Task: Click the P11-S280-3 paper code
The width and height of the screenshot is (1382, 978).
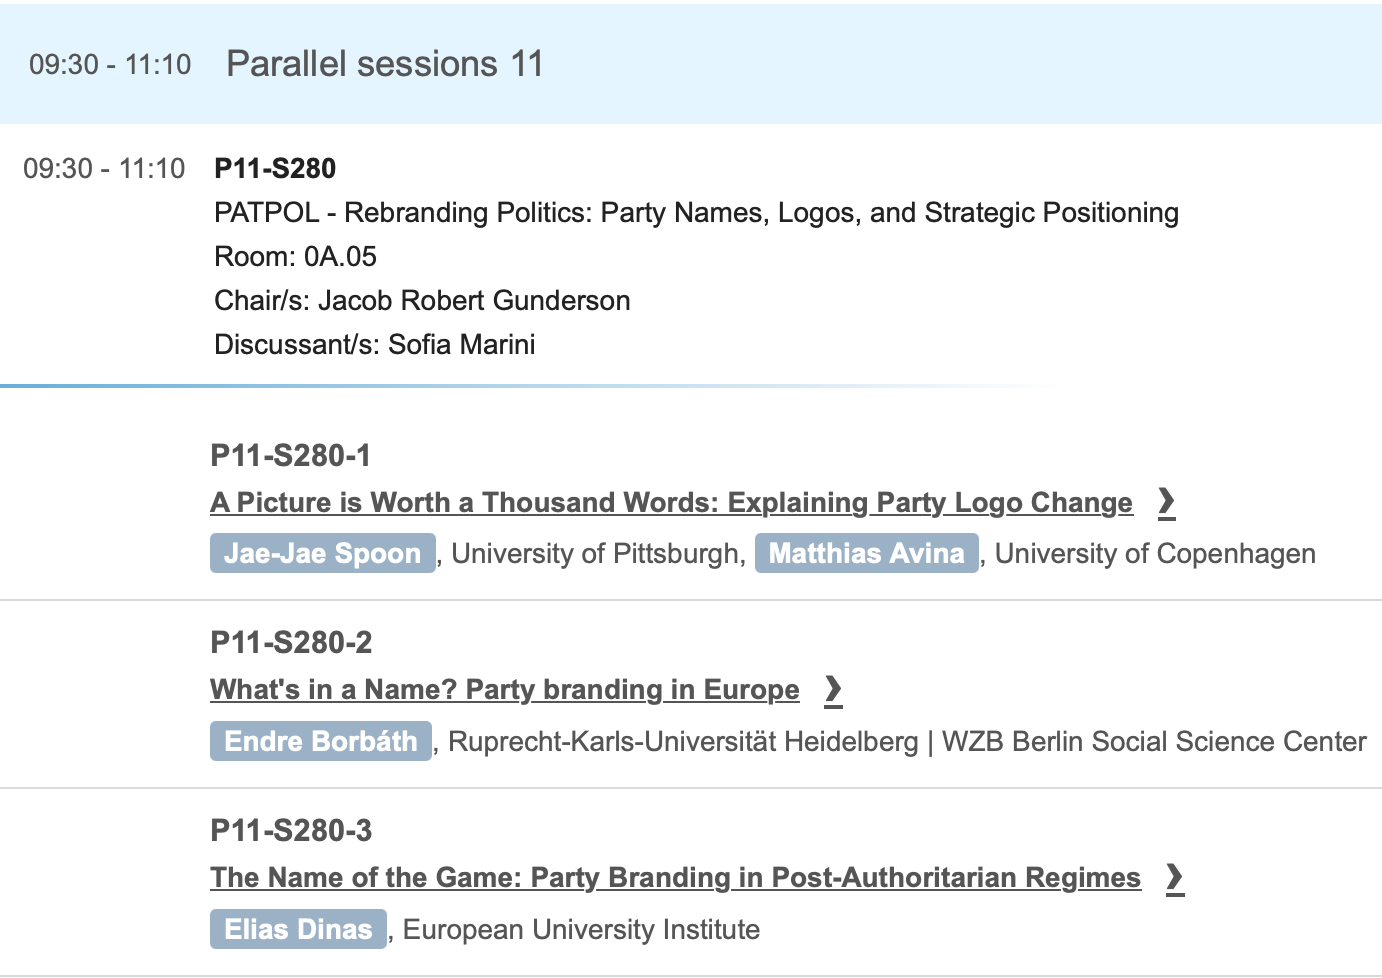Action: [291, 830]
